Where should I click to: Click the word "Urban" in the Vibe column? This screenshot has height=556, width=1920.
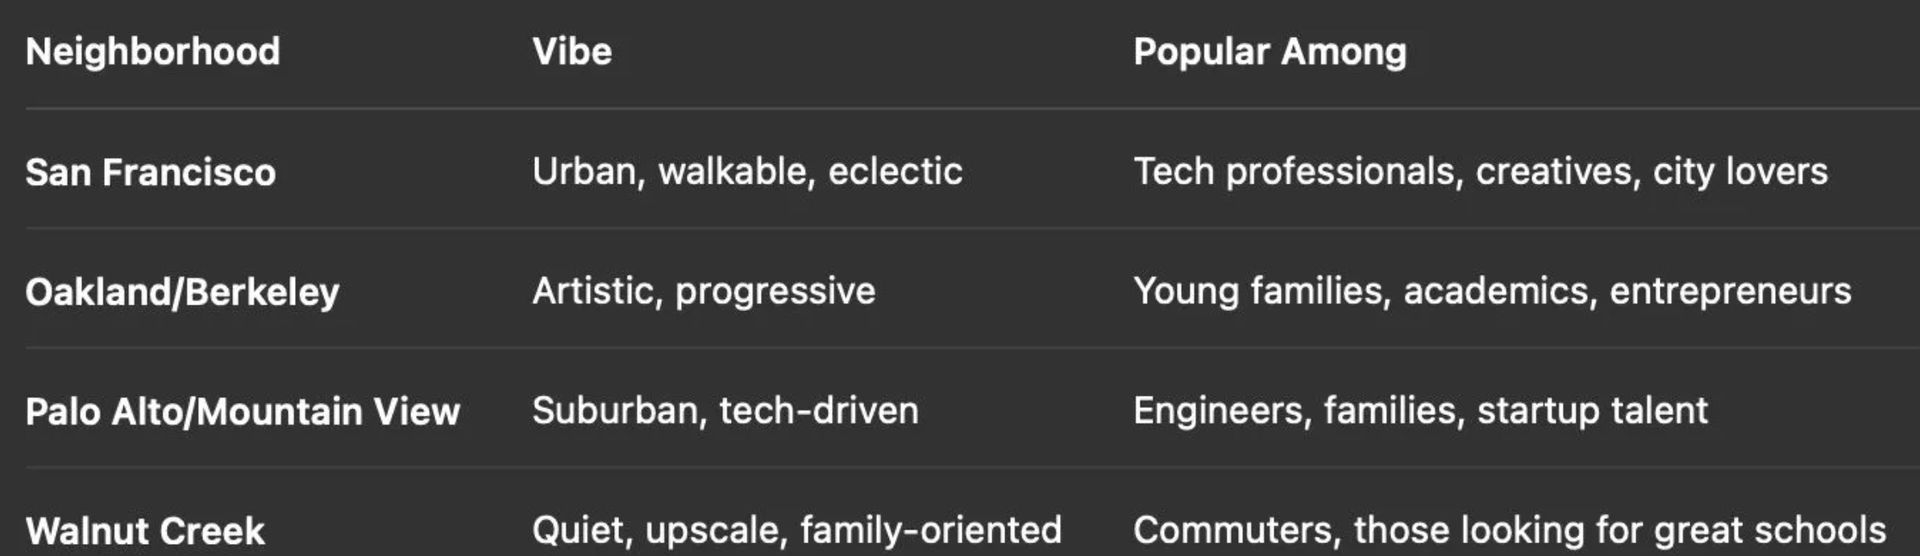[x=584, y=172]
